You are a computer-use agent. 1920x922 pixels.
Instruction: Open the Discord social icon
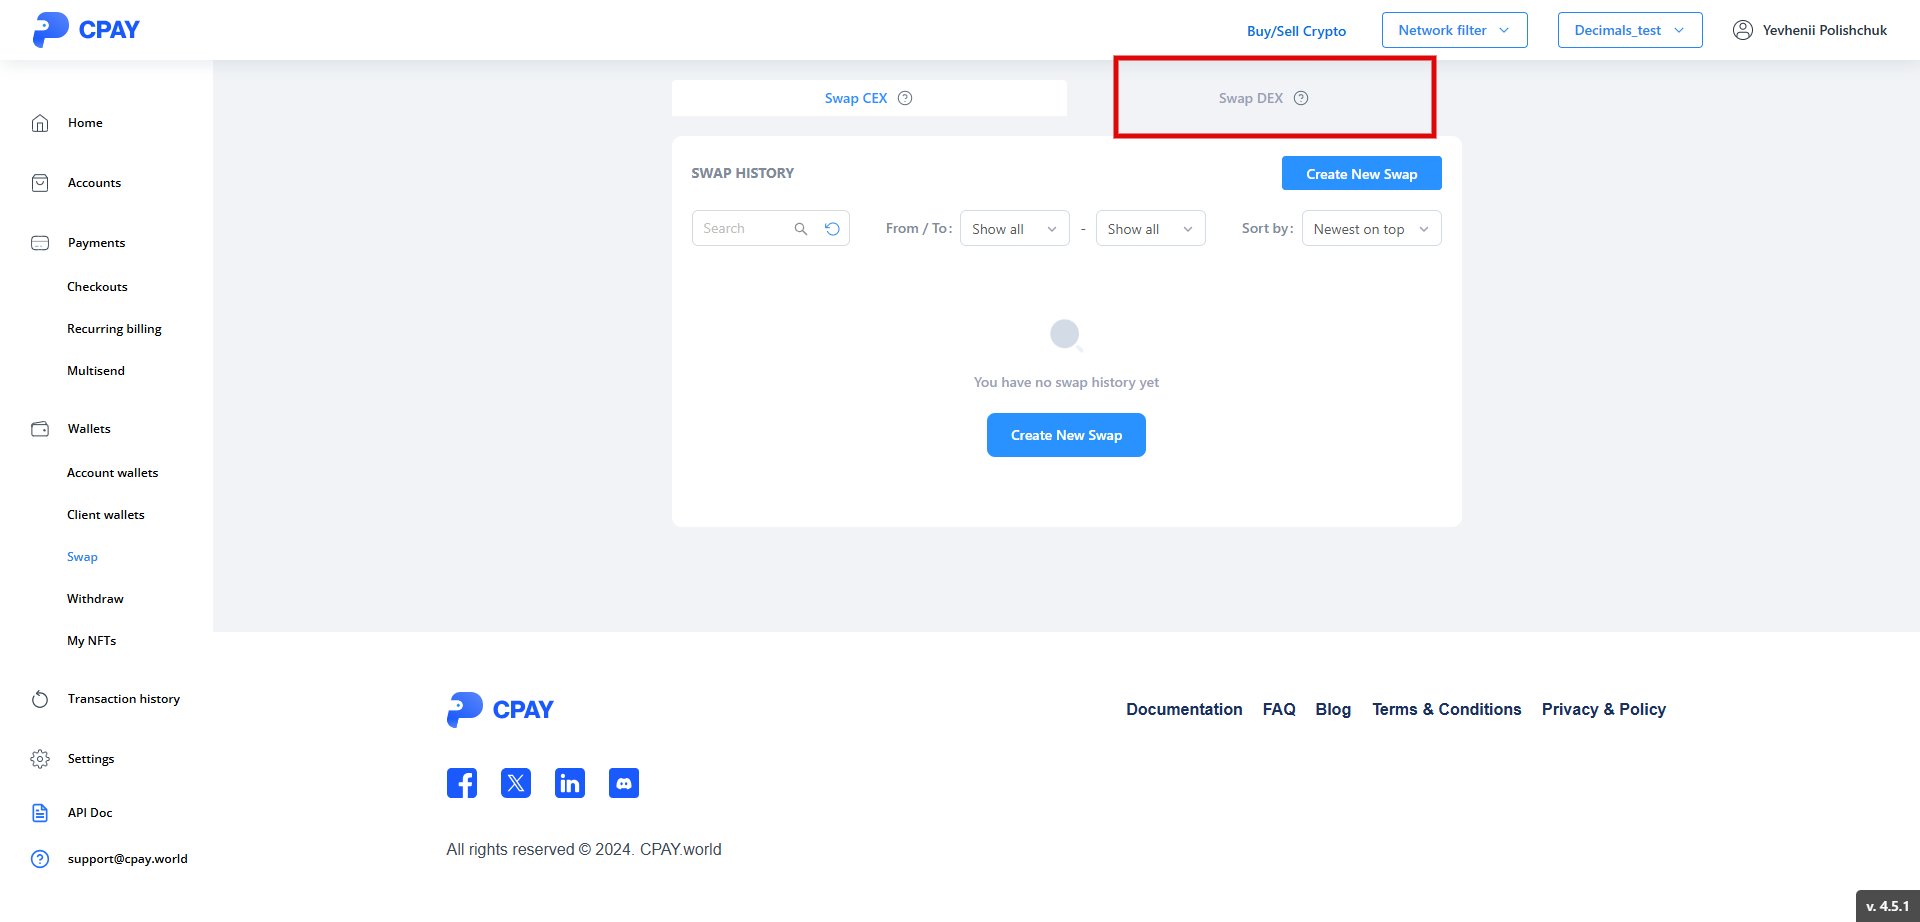pyautogui.click(x=624, y=783)
